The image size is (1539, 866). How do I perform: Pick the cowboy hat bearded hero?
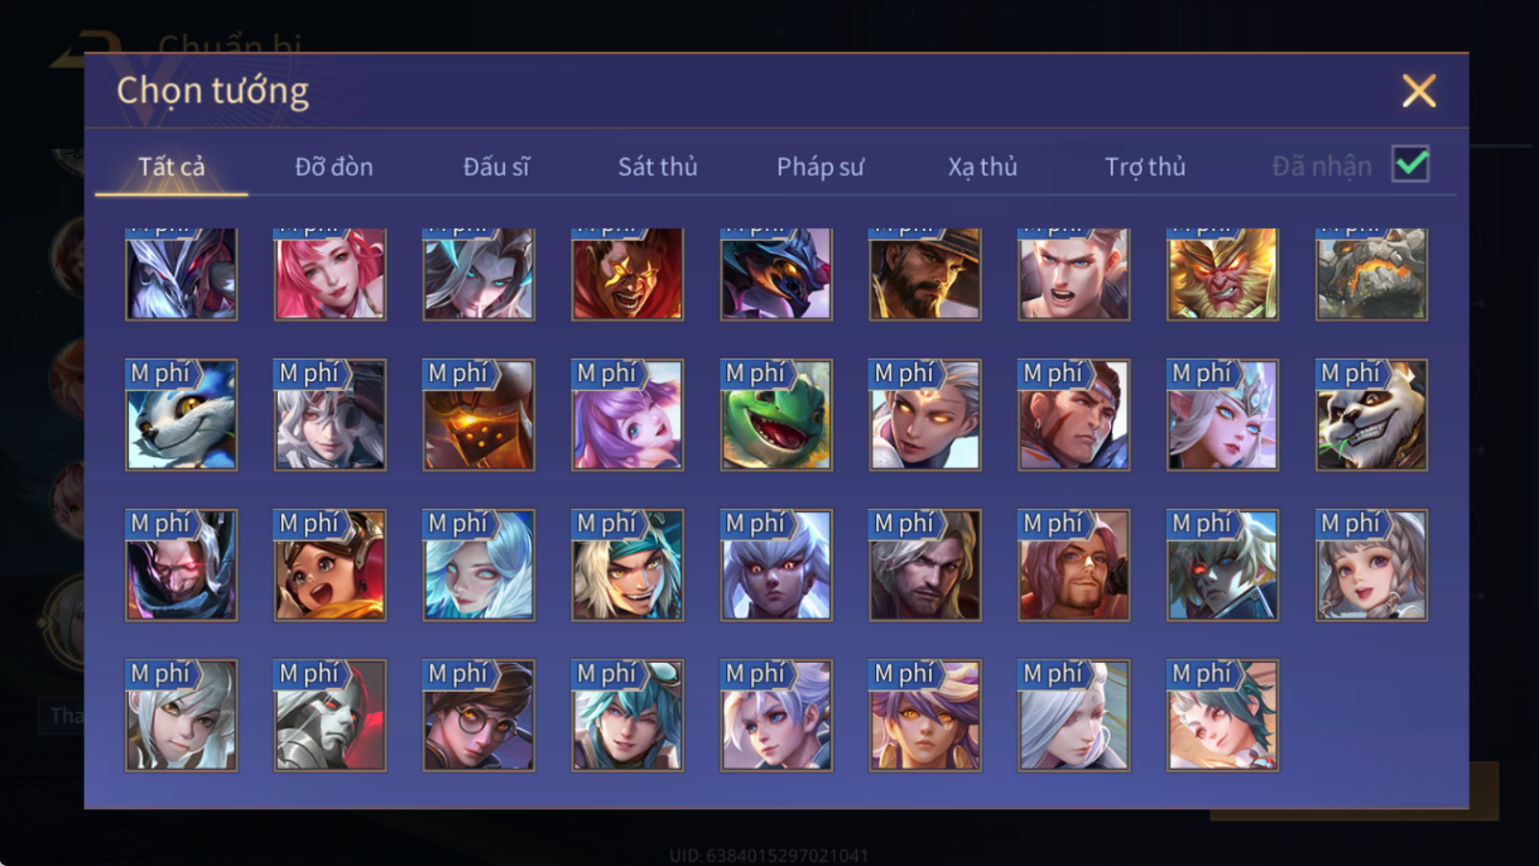pos(925,273)
